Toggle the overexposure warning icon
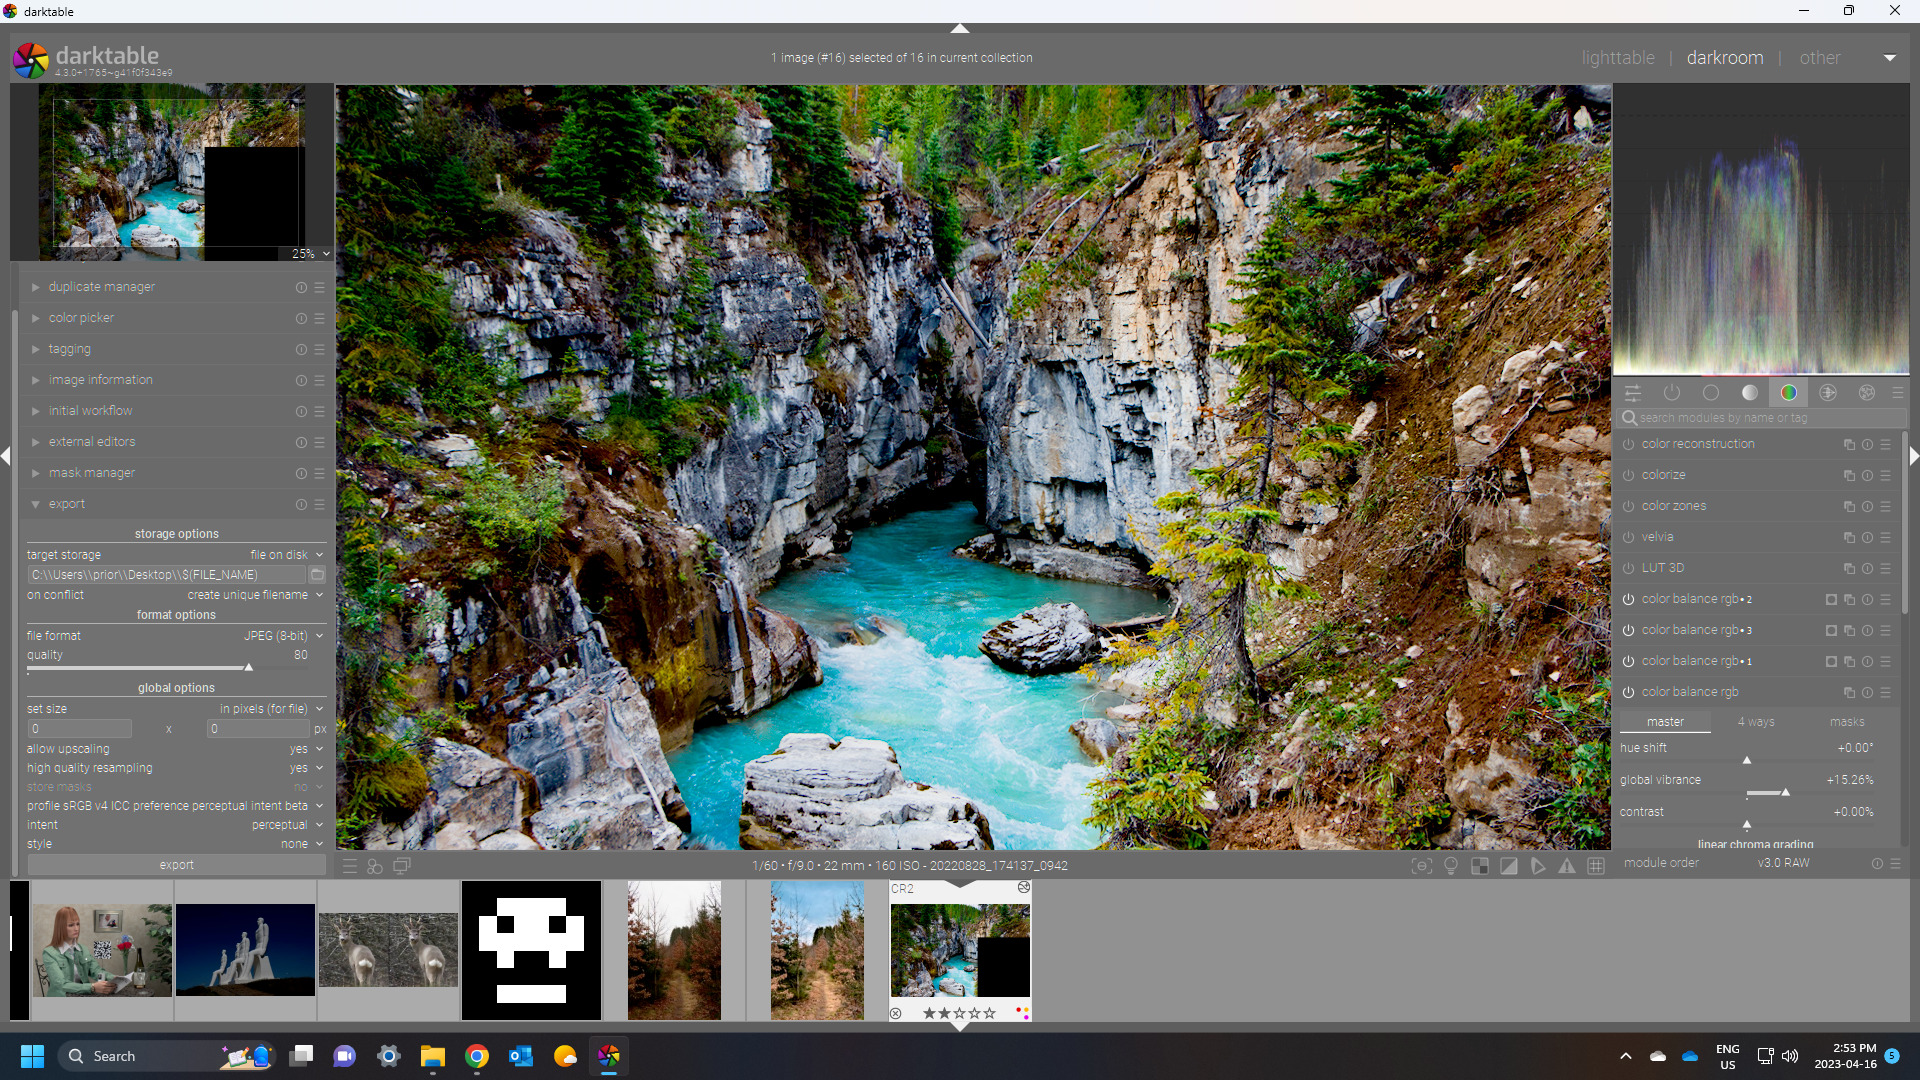 (x=1509, y=866)
